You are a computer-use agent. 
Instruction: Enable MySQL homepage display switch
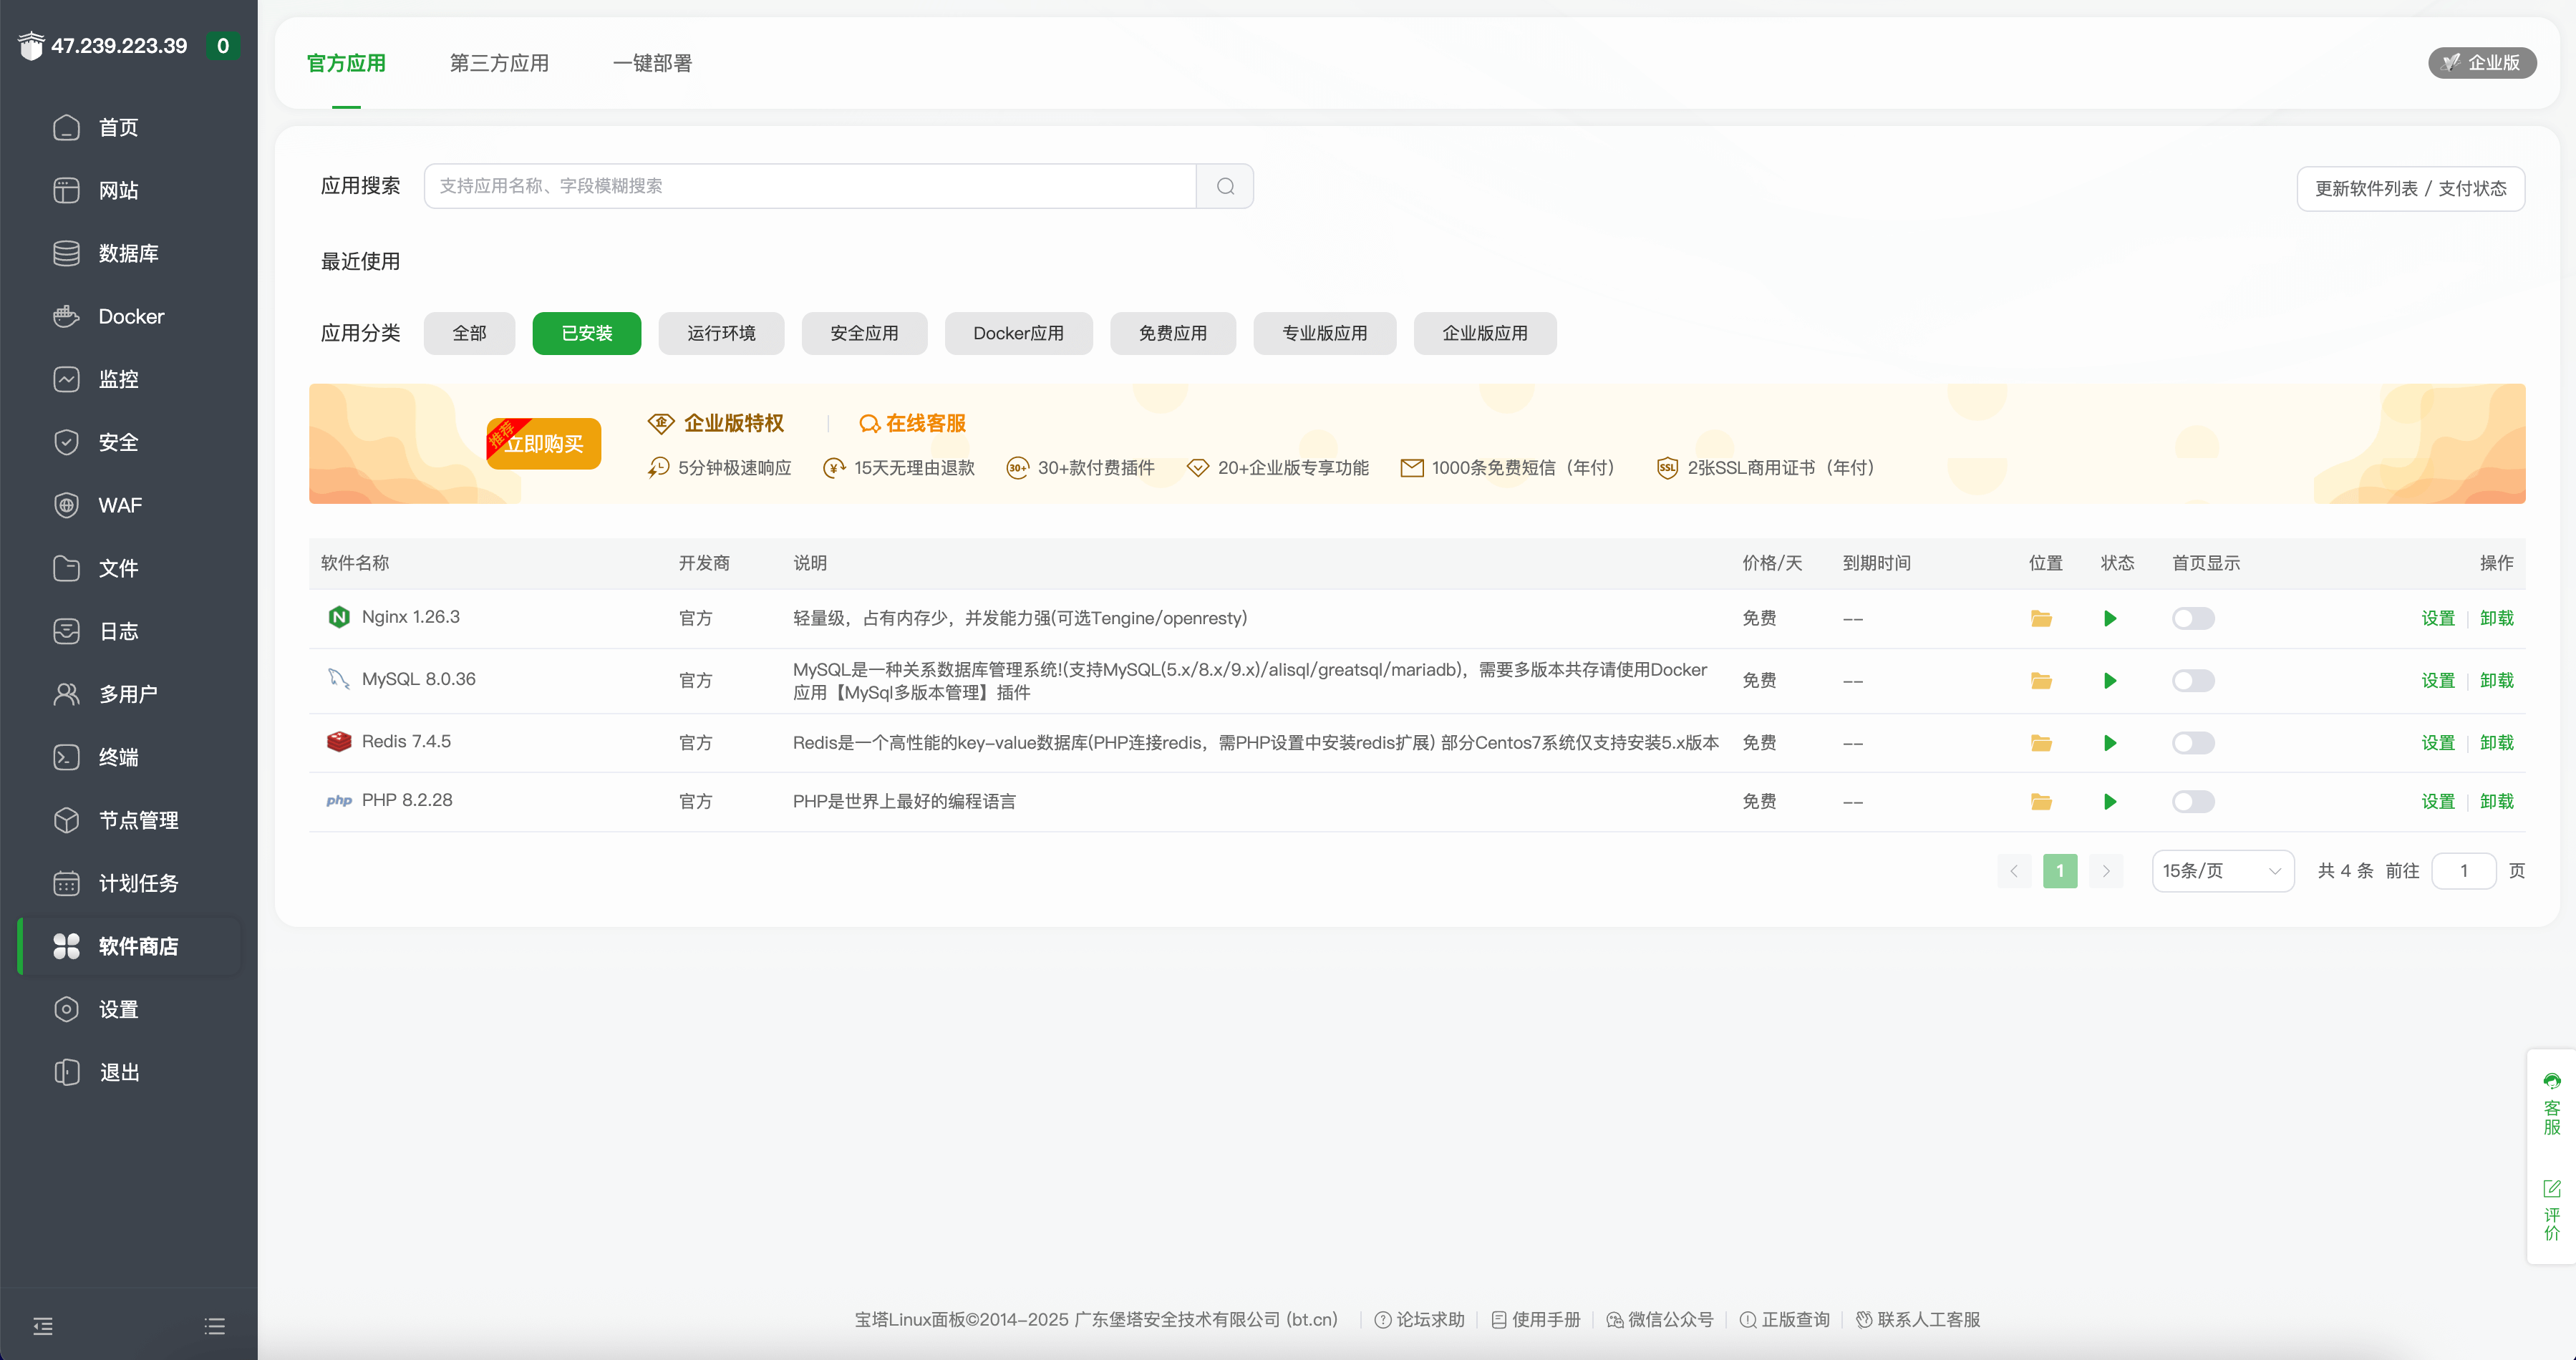pyautogui.click(x=2192, y=681)
